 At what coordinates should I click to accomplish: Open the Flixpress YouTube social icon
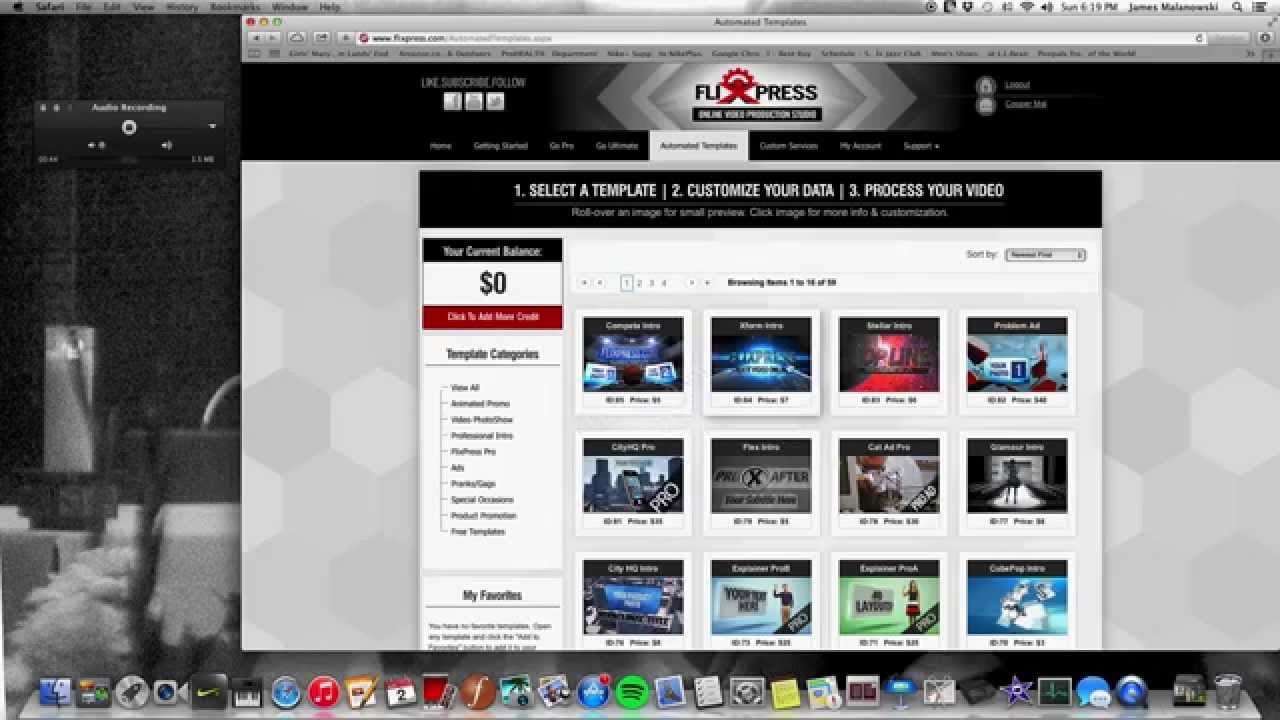(474, 101)
